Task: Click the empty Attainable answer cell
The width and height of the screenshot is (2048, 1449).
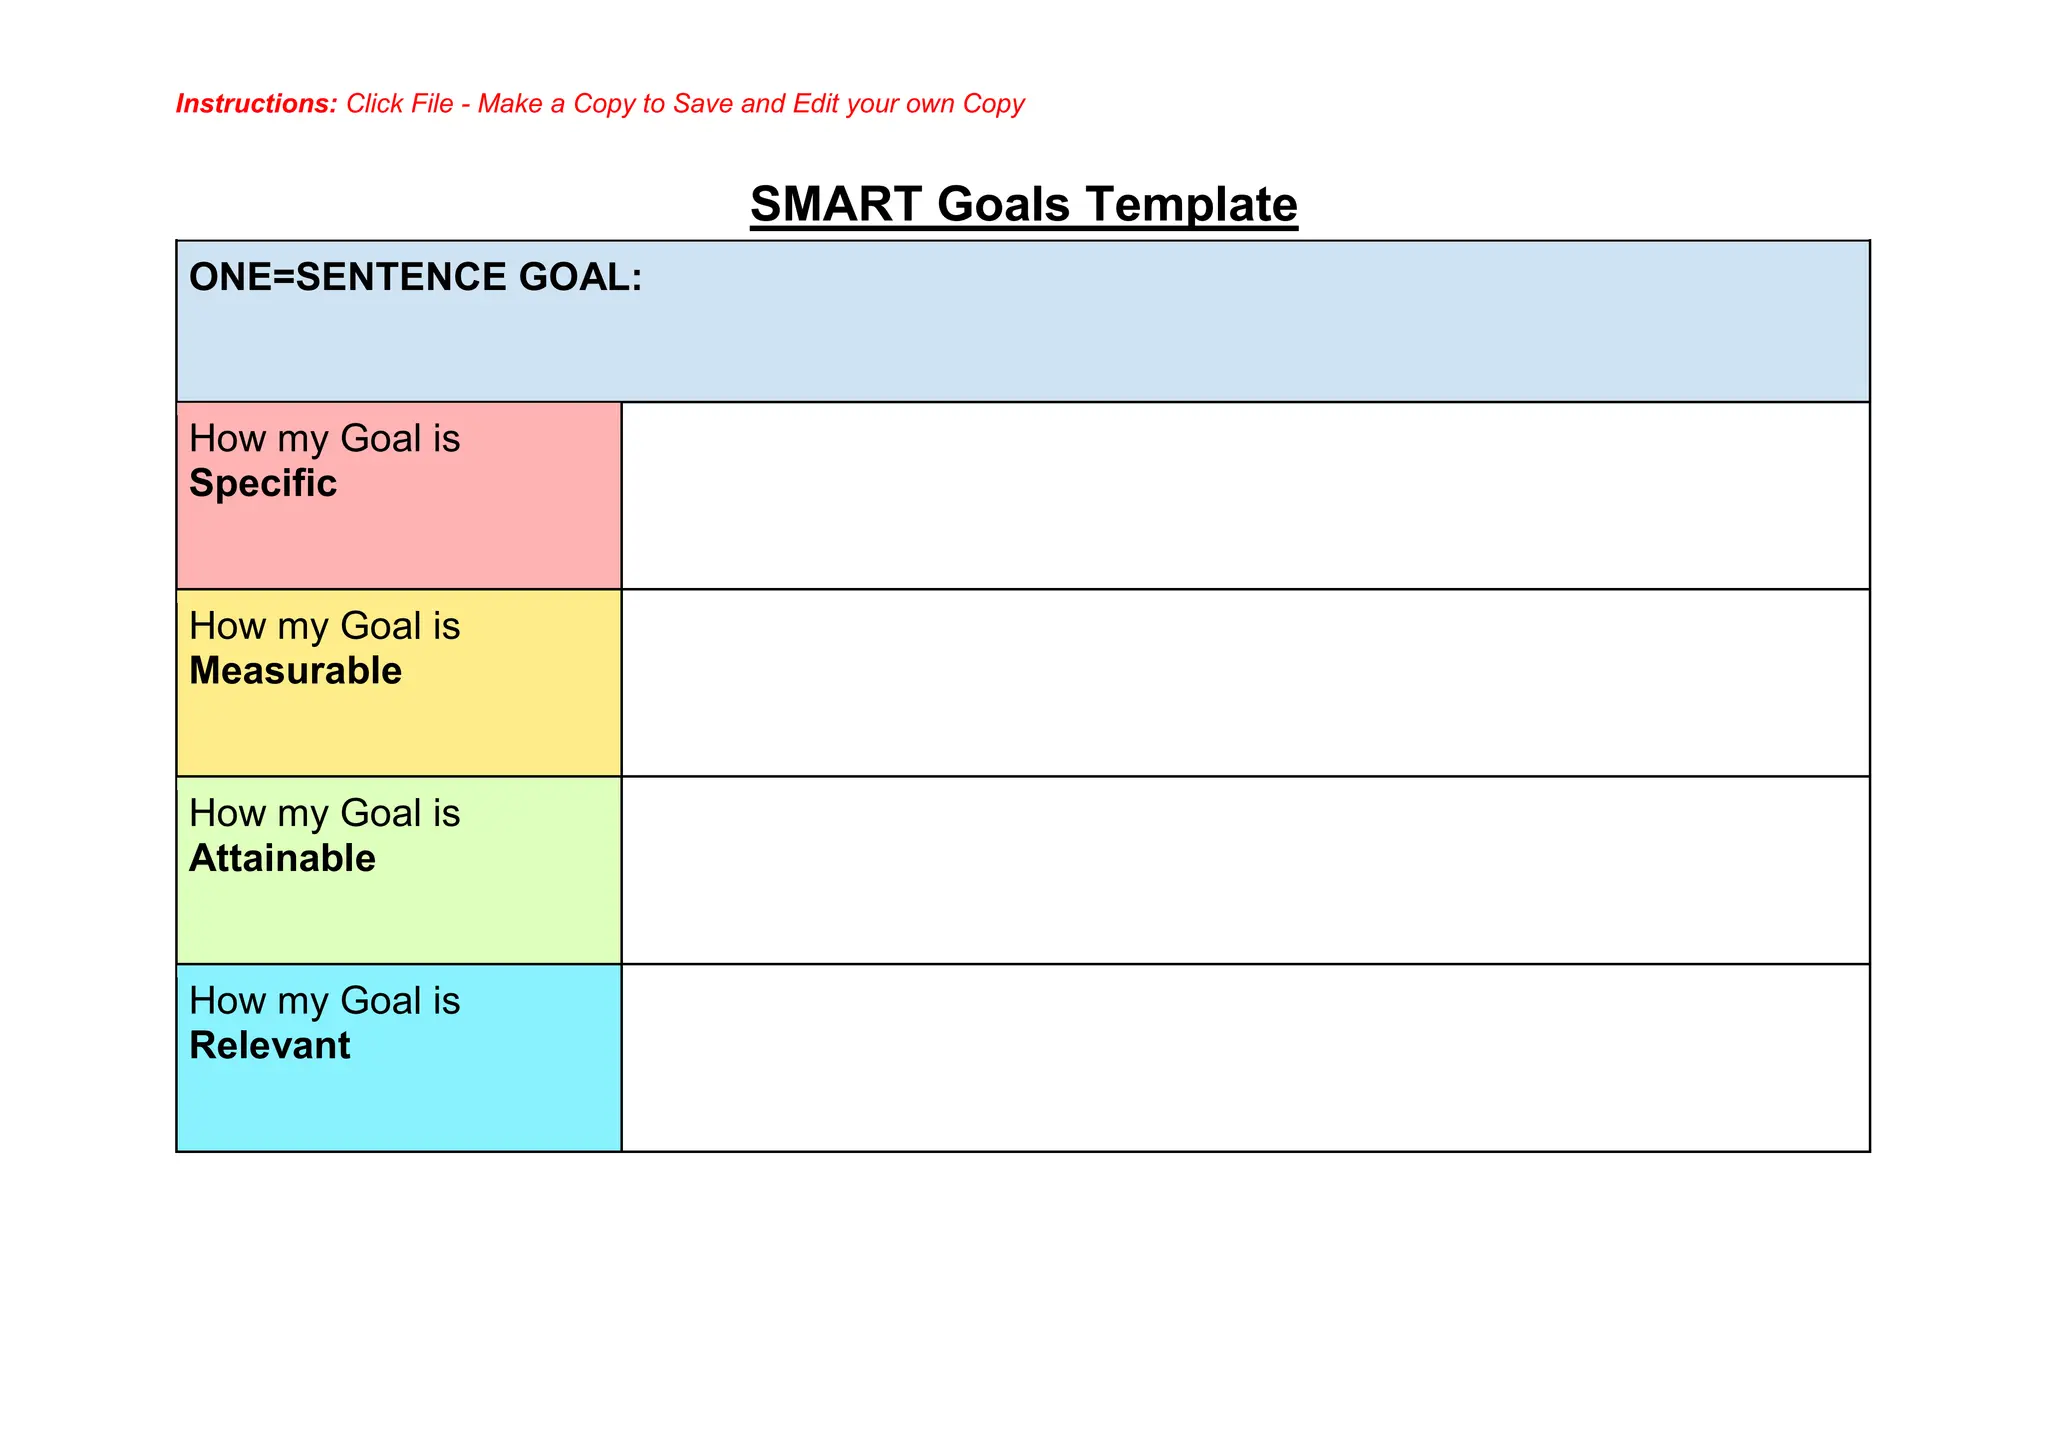Action: 1245,870
